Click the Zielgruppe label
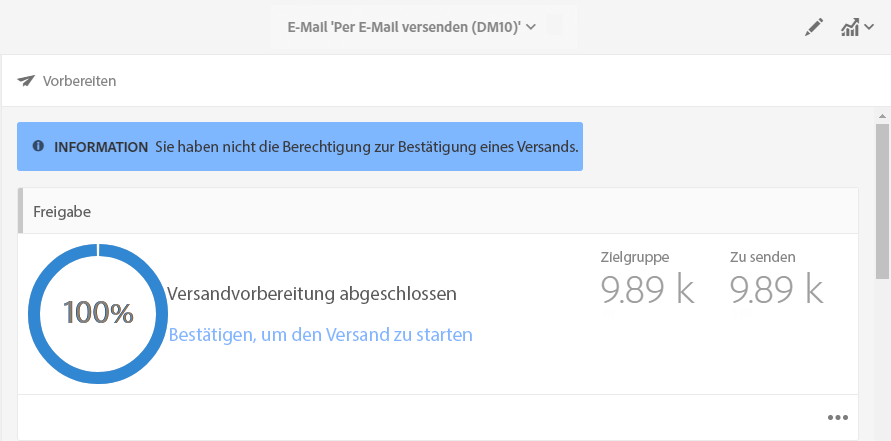This screenshot has height=441, width=891. [x=634, y=257]
